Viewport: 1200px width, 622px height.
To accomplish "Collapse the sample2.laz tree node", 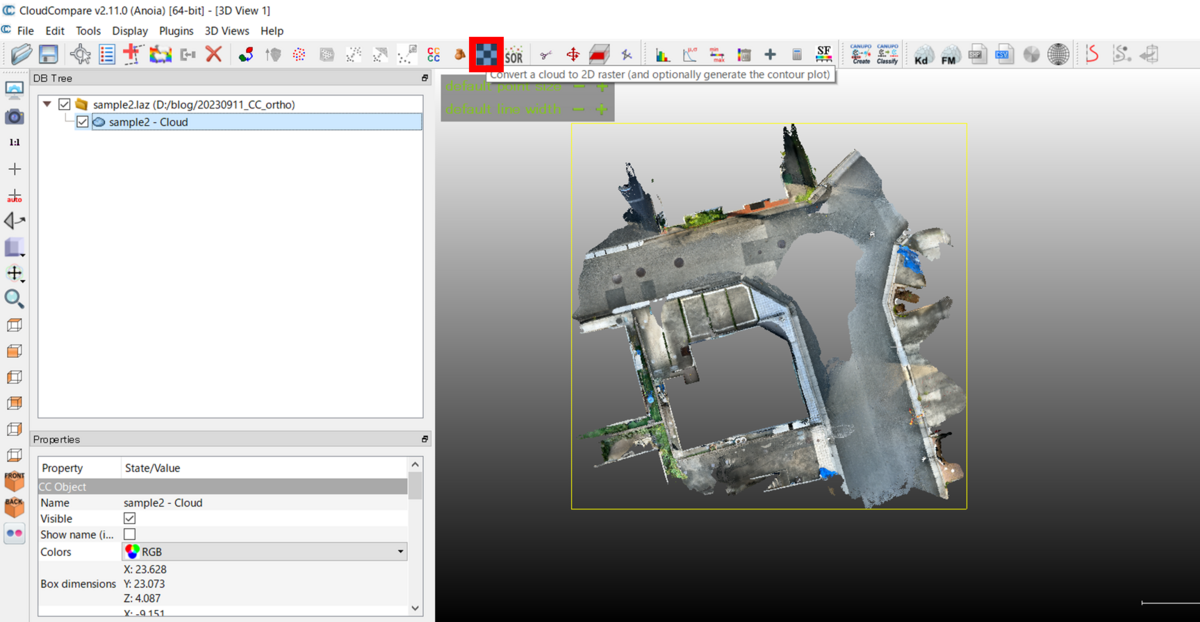I will click(47, 104).
